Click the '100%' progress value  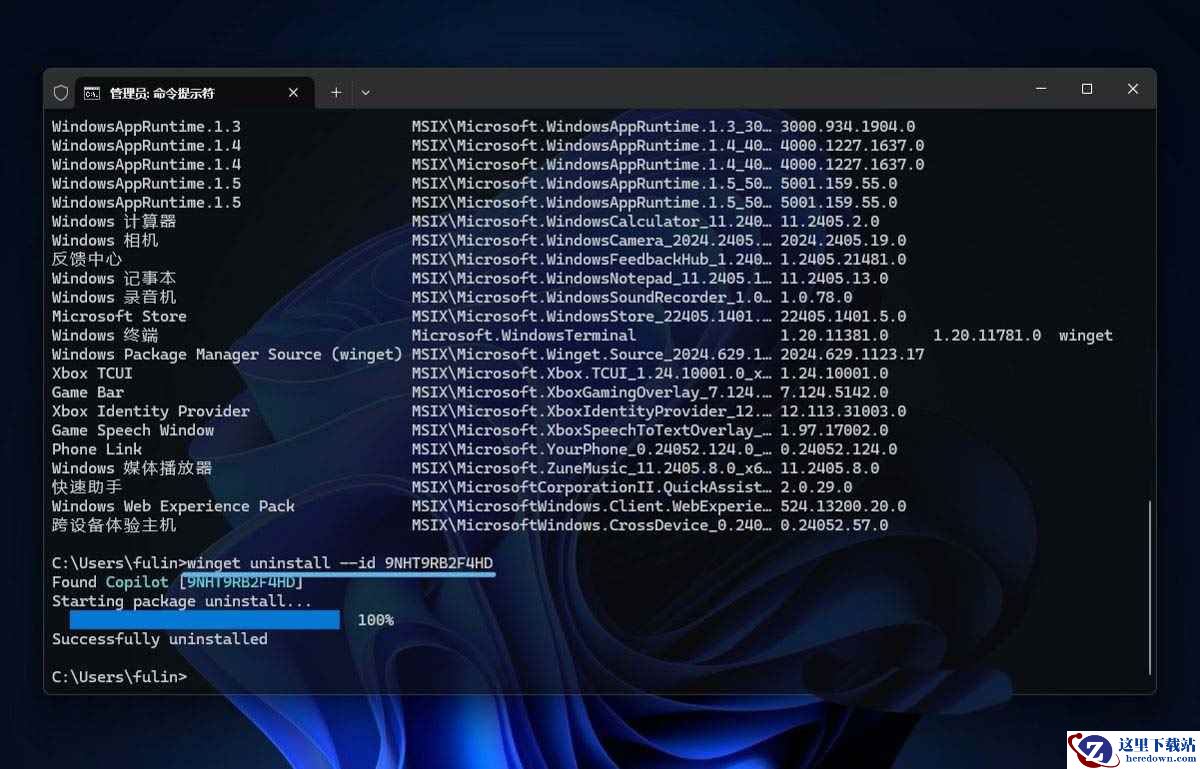coord(375,620)
